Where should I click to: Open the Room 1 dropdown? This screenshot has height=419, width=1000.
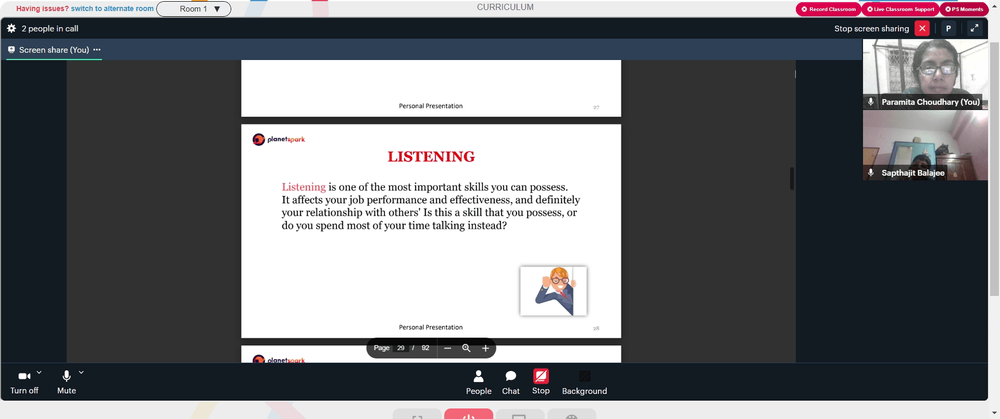(194, 9)
